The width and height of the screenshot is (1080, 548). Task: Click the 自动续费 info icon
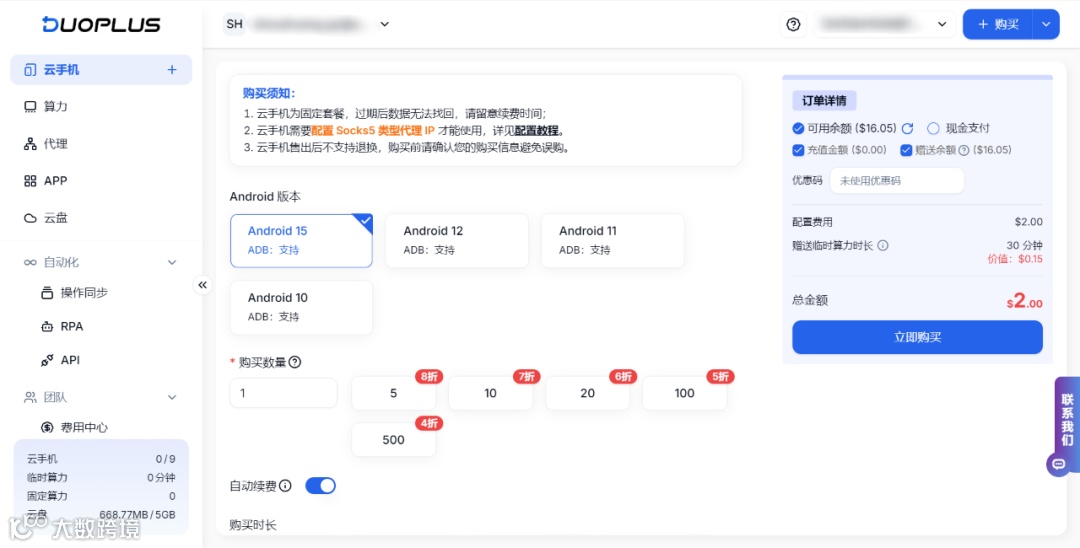point(285,486)
